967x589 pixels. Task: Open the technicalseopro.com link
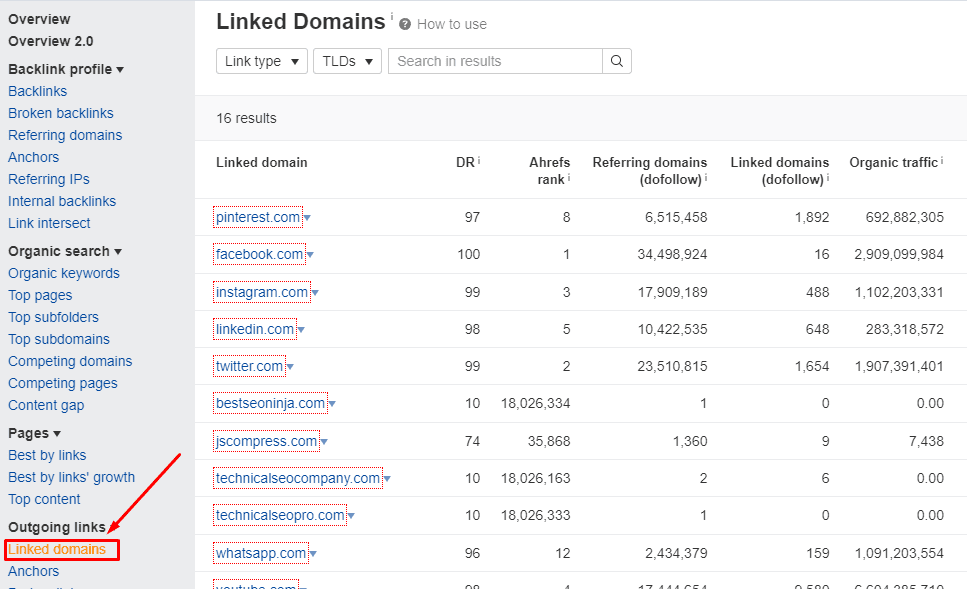tap(280, 515)
